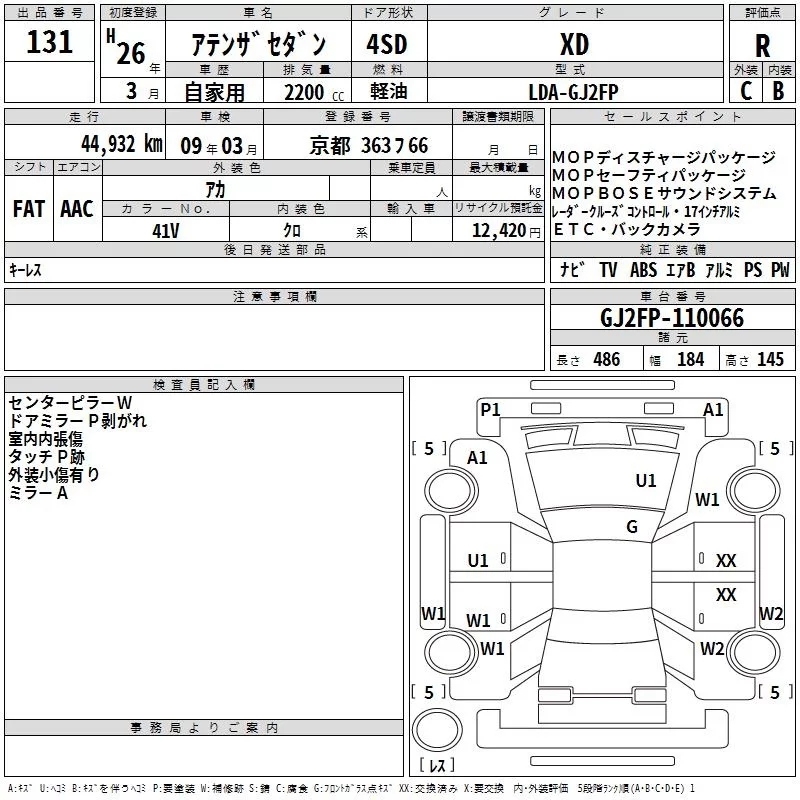Click the G windshield chip marker
Viewport: 800px width, 800px height.
tap(632, 527)
